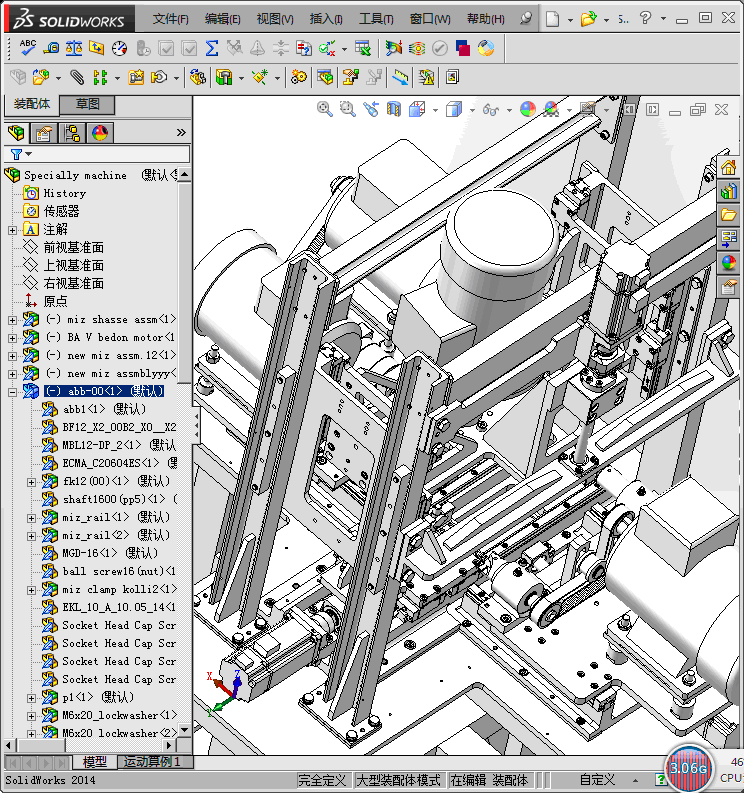Click the Assembly Visualization multicolor ring icon
744x793 pixels.
pyautogui.click(x=486, y=48)
